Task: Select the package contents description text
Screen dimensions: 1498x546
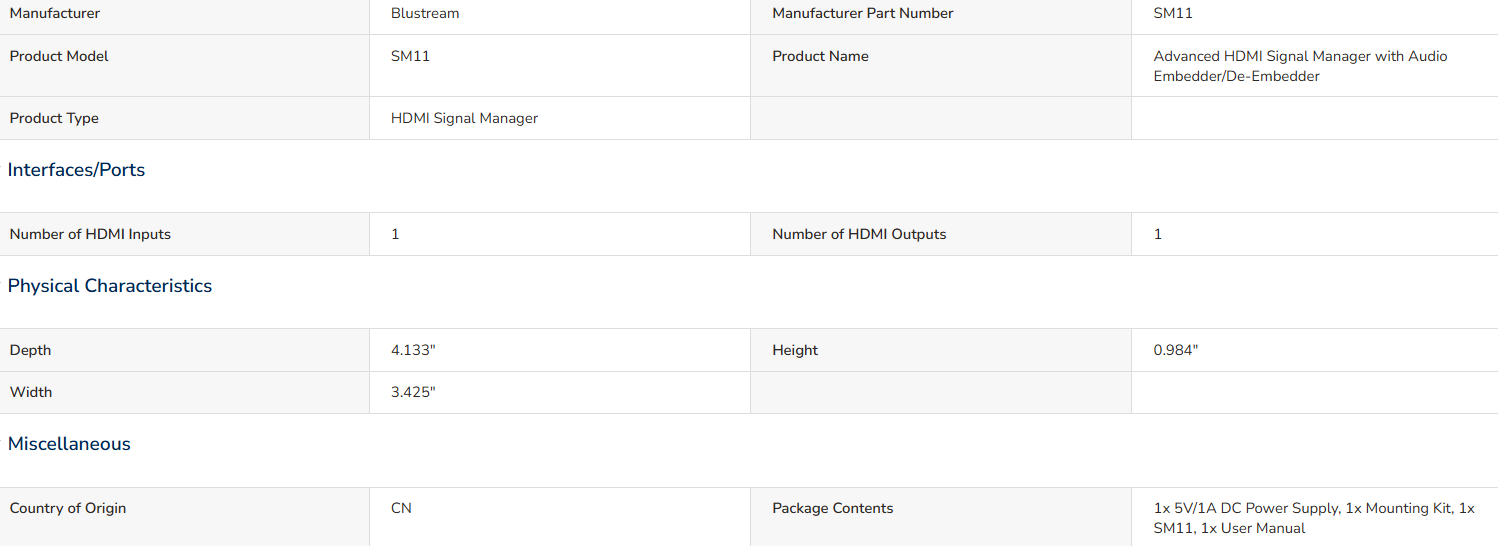Action: (1314, 518)
